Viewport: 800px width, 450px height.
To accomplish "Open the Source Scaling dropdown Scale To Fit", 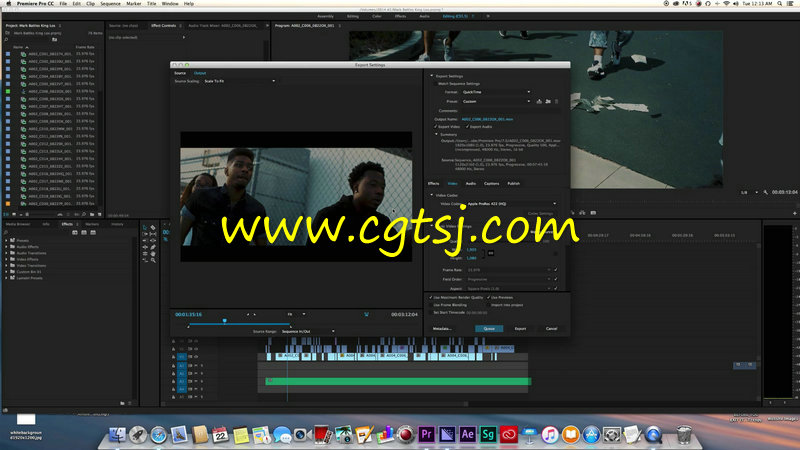I will [x=239, y=81].
